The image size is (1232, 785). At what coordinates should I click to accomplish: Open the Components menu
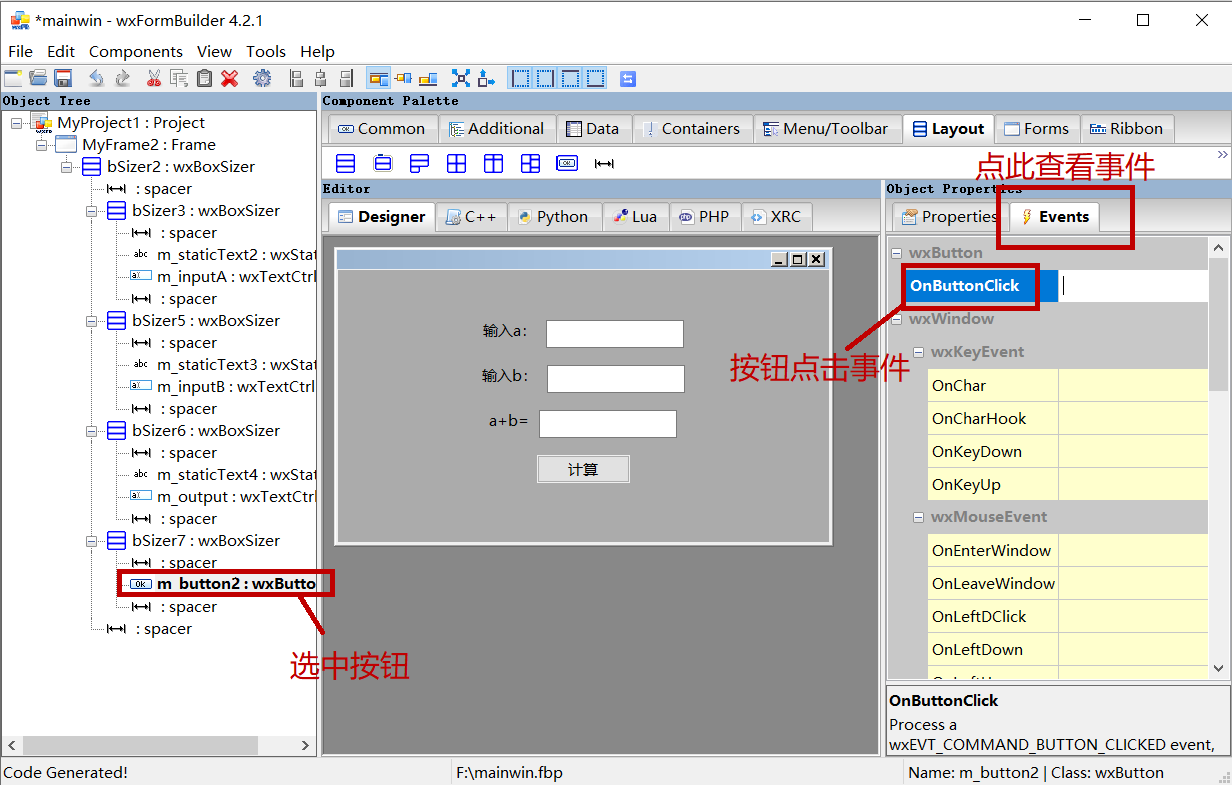point(135,51)
